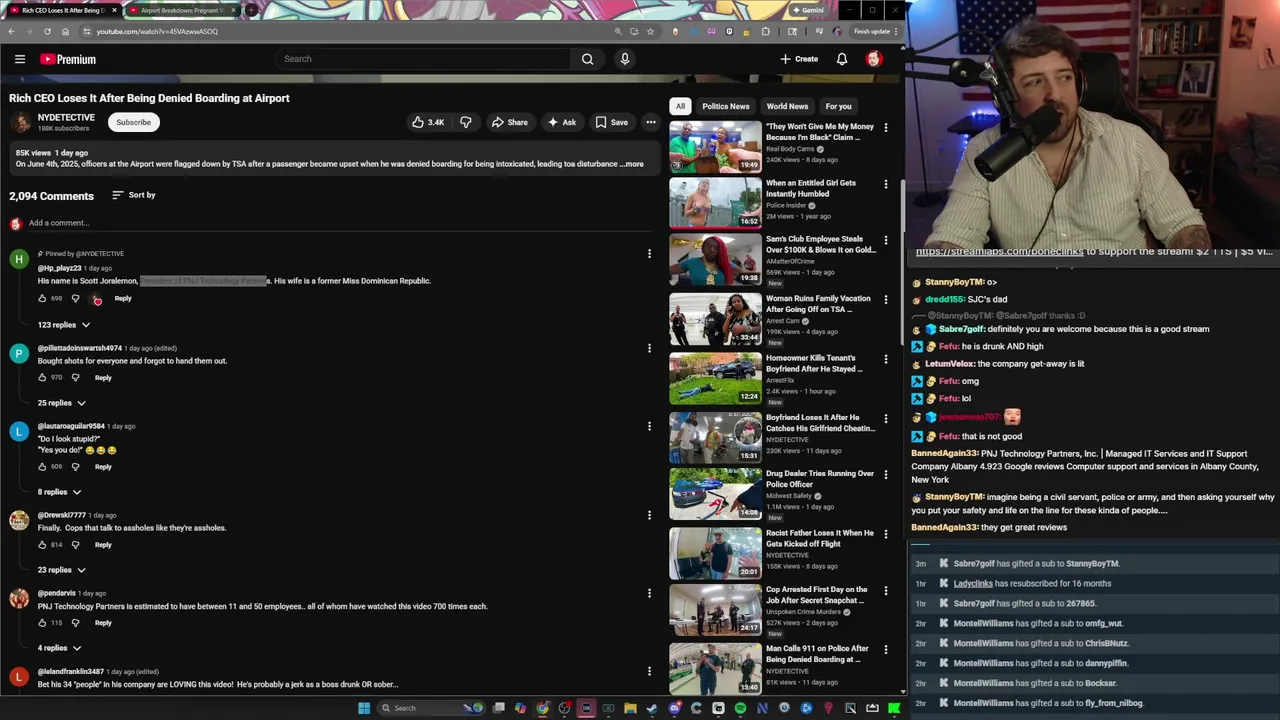This screenshot has width=1280, height=720.
Task: Open 'Sam's Club Employee Steals' video thumbnail
Action: [715, 260]
